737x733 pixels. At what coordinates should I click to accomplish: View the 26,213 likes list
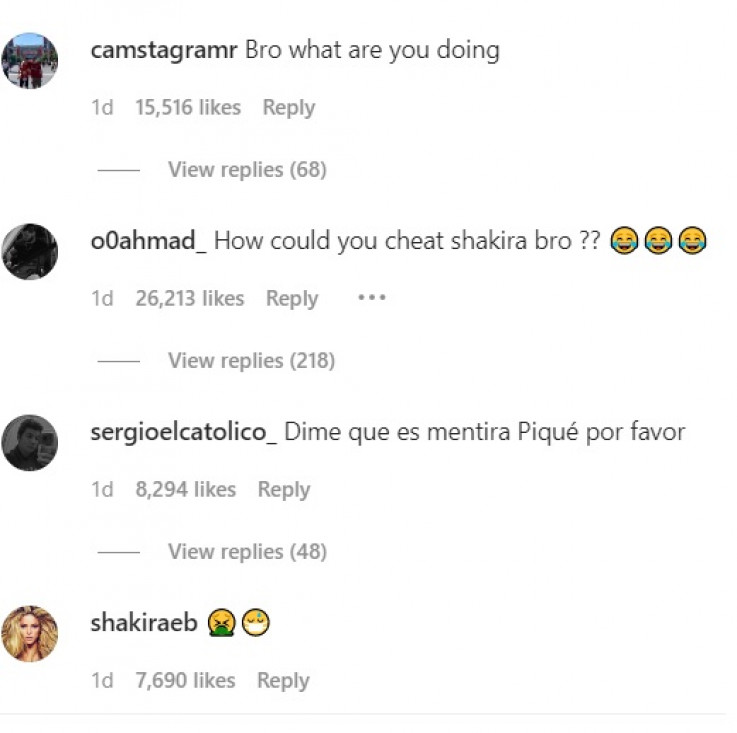tap(190, 298)
